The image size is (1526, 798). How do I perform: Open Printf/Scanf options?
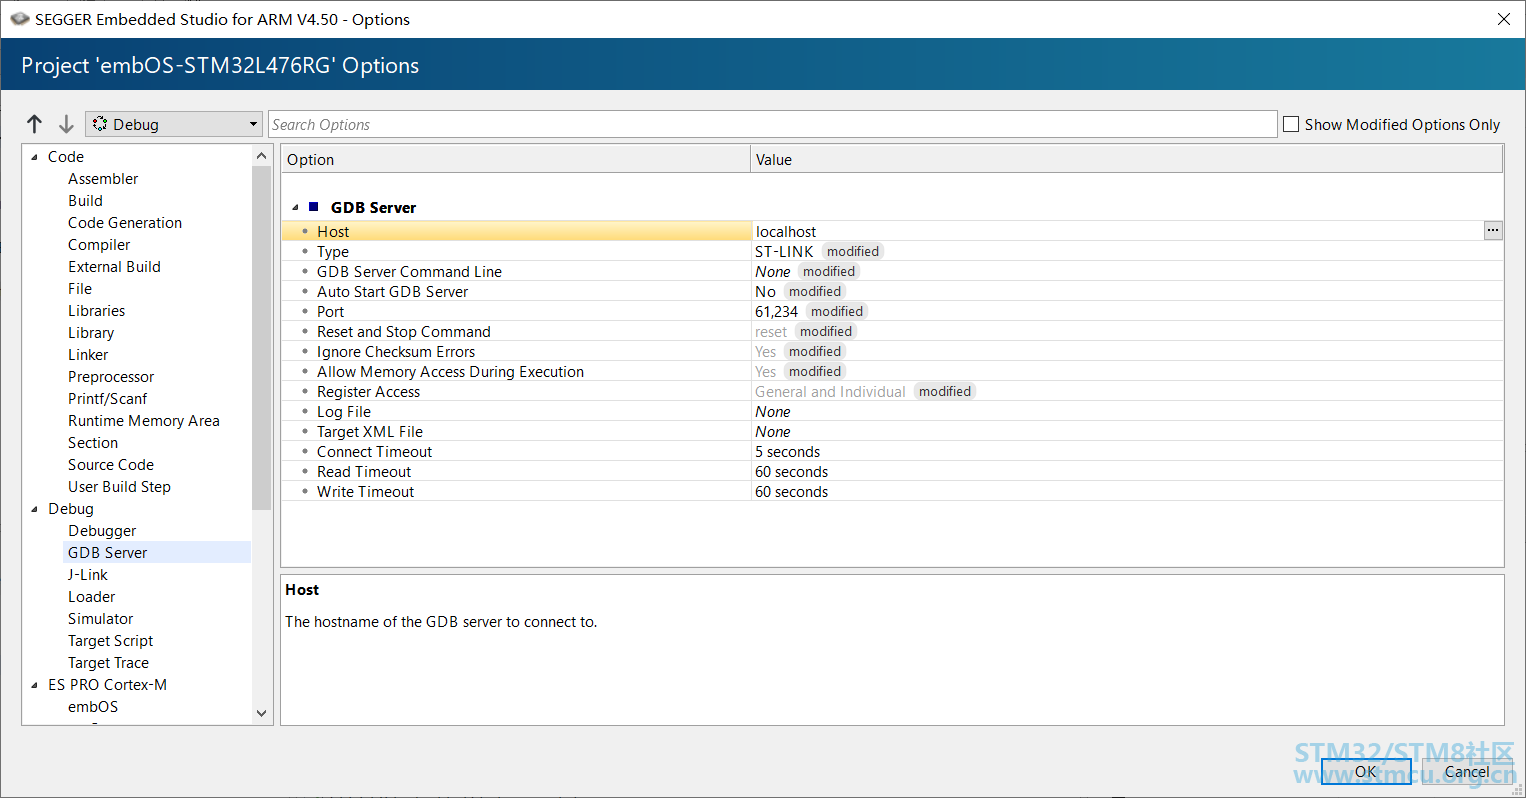(x=108, y=399)
